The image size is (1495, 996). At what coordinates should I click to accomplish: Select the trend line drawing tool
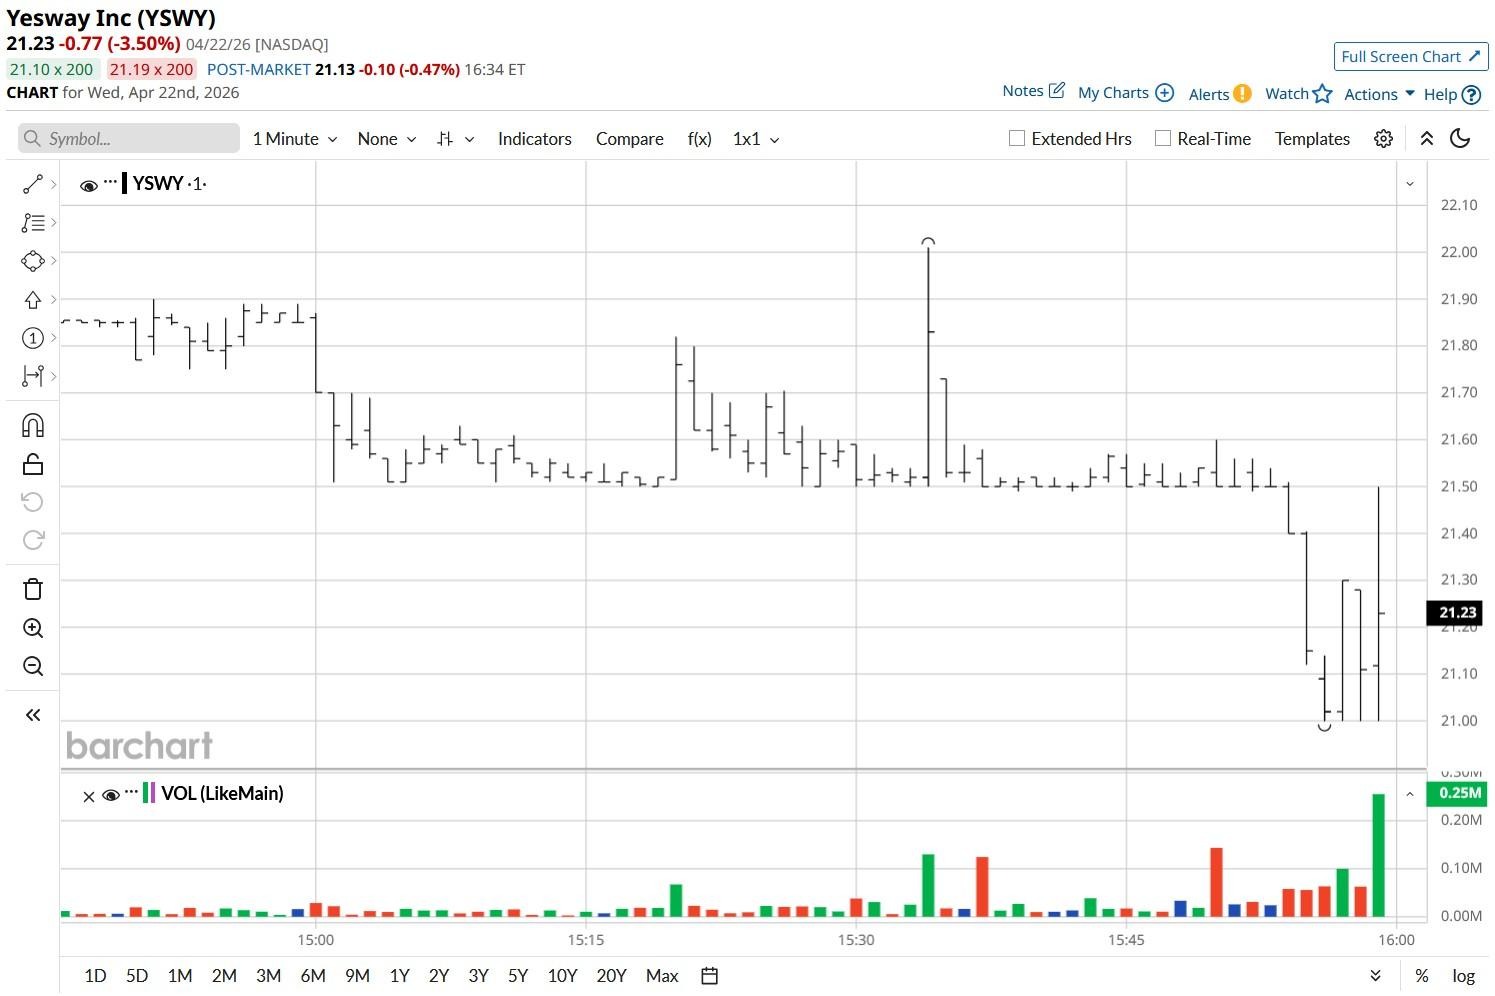(33, 184)
